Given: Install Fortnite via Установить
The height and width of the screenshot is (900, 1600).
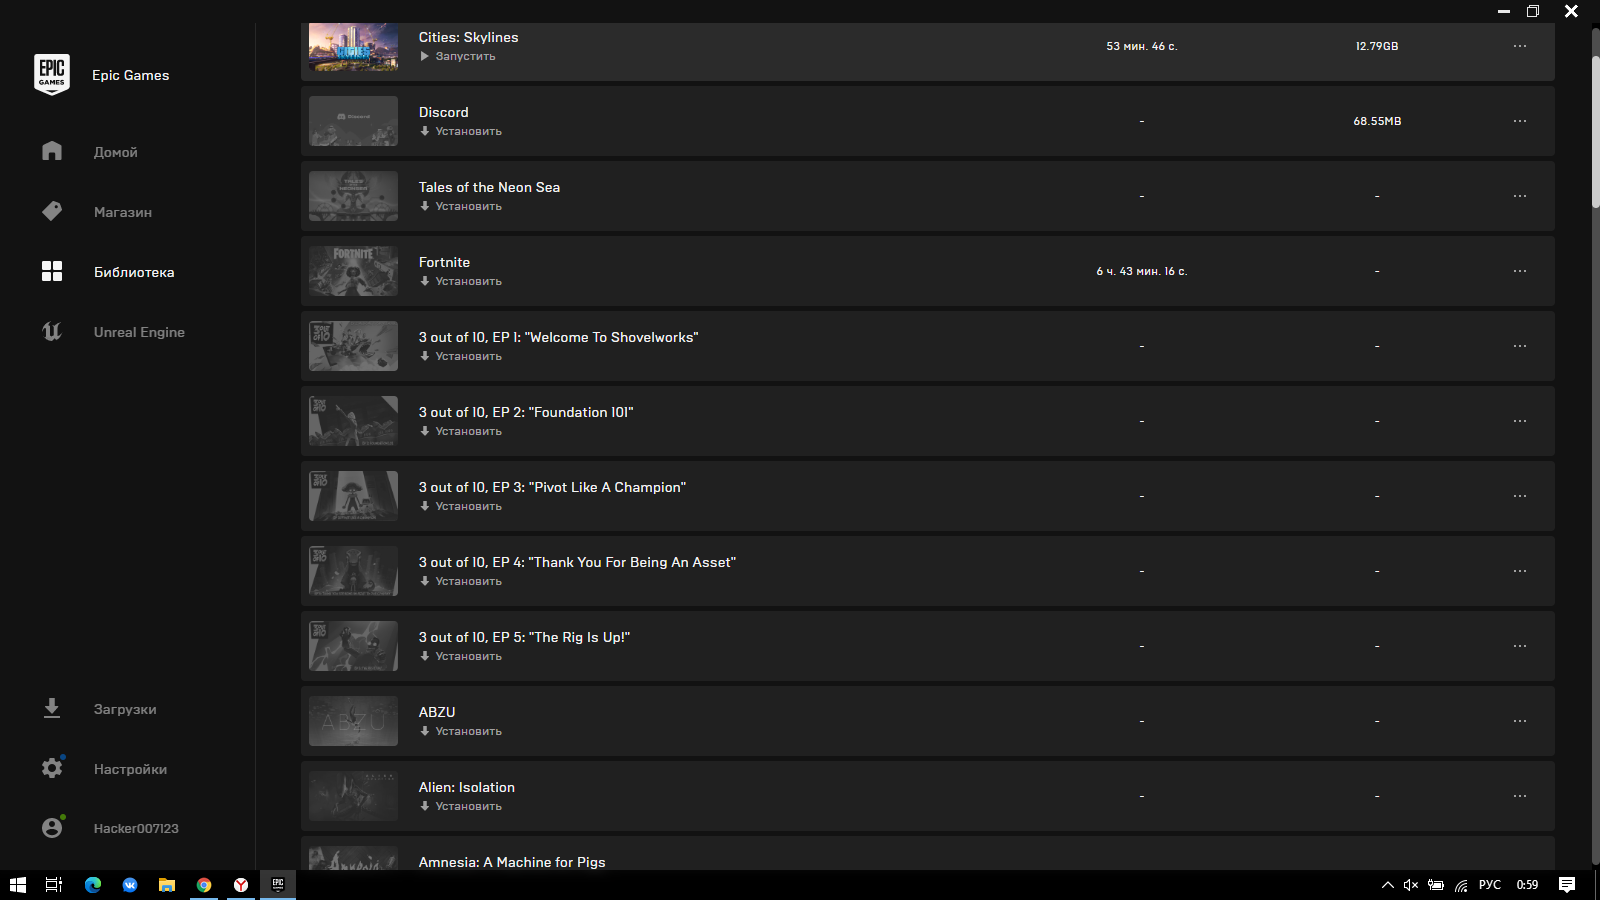Looking at the screenshot, I should (x=461, y=281).
